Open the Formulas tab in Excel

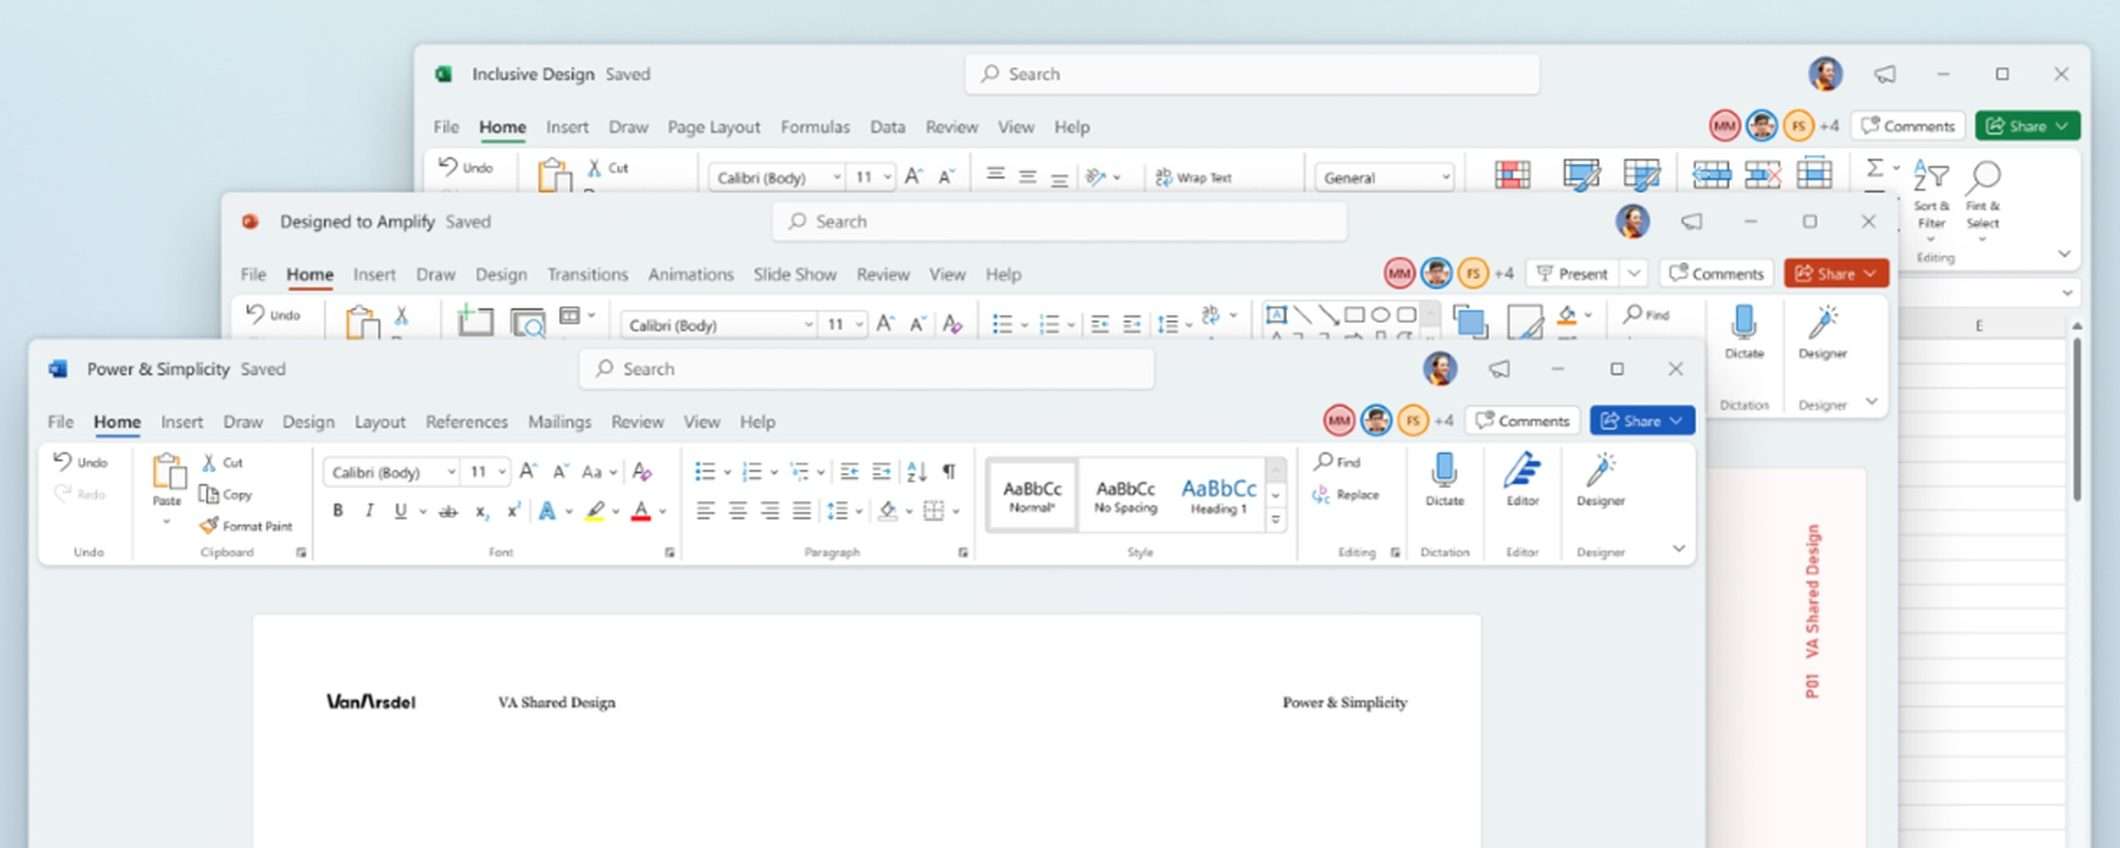815,127
